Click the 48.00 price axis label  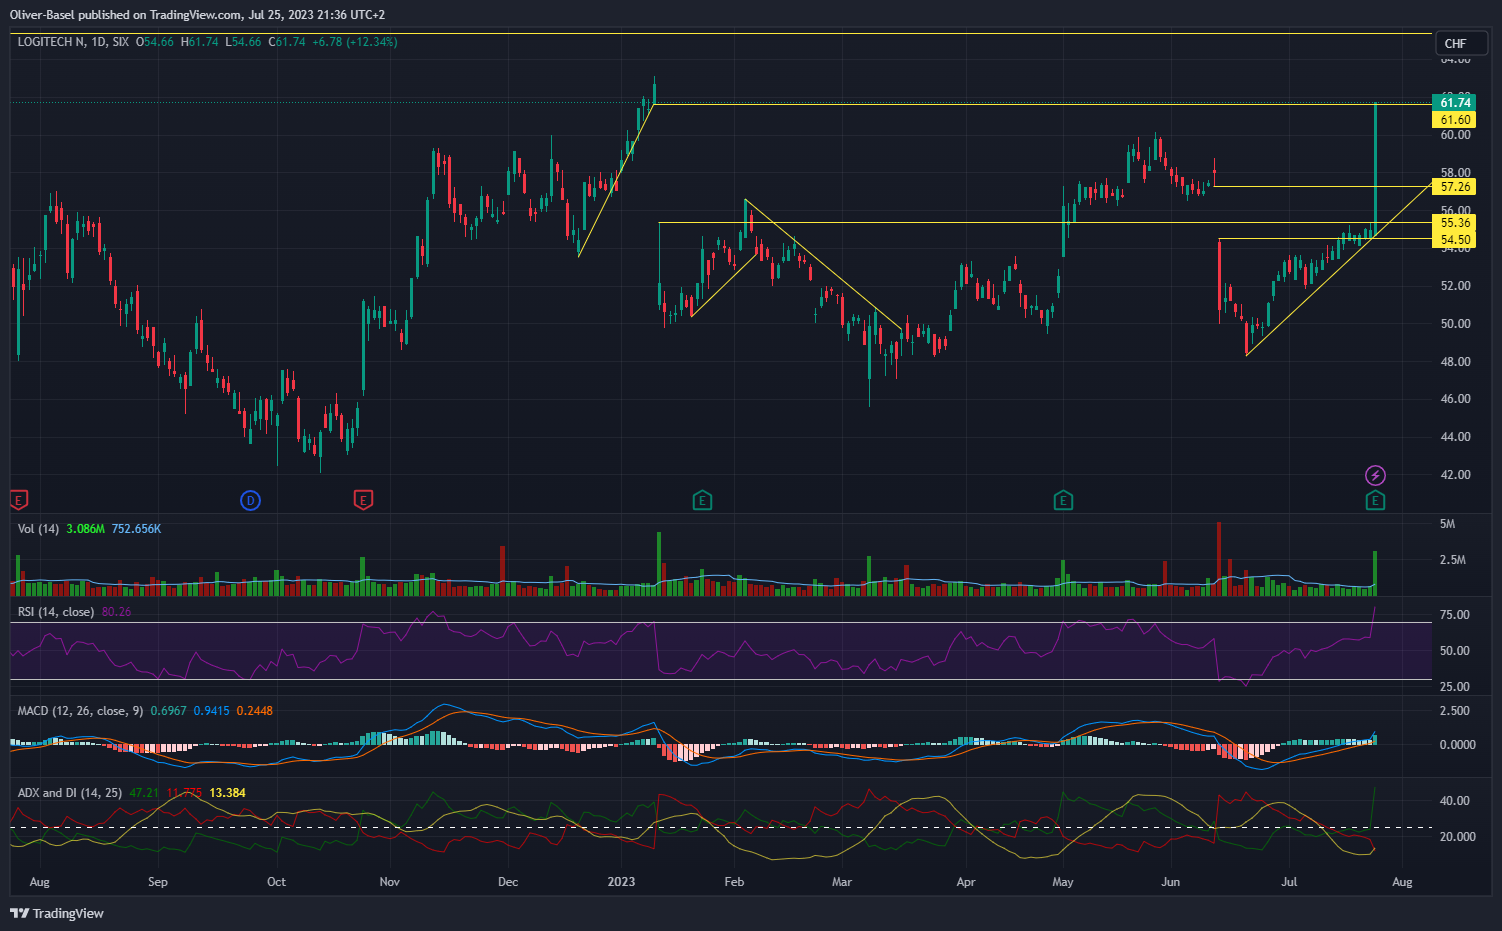[1455, 361]
